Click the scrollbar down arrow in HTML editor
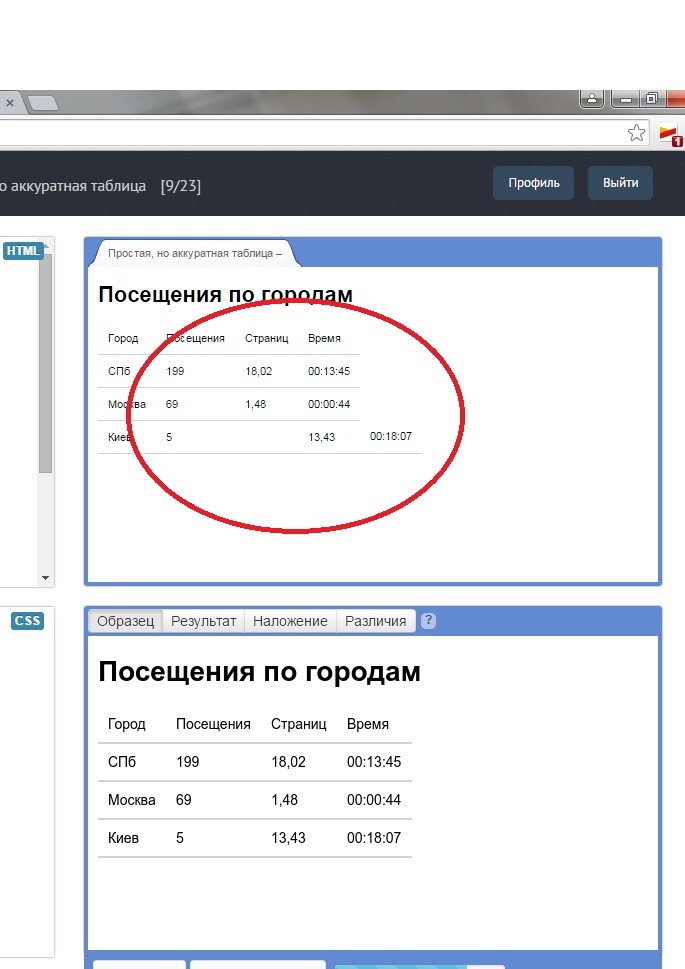The image size is (685, 969). (x=45, y=578)
